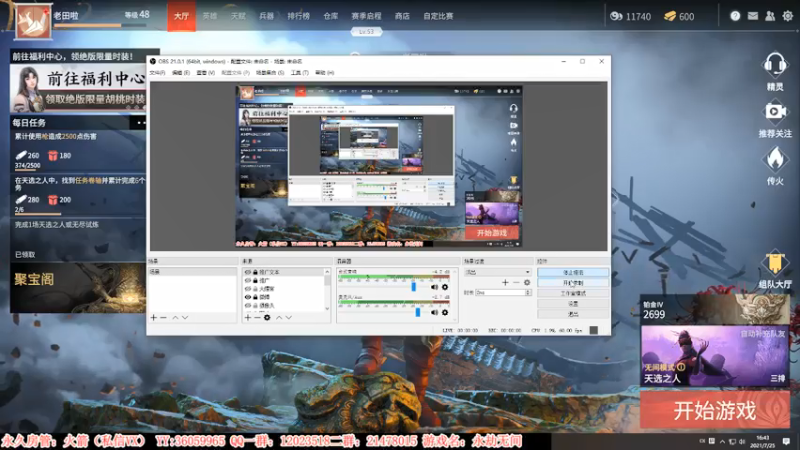Click OBS 退出 button
This screenshot has width=800, height=450.
[573, 314]
